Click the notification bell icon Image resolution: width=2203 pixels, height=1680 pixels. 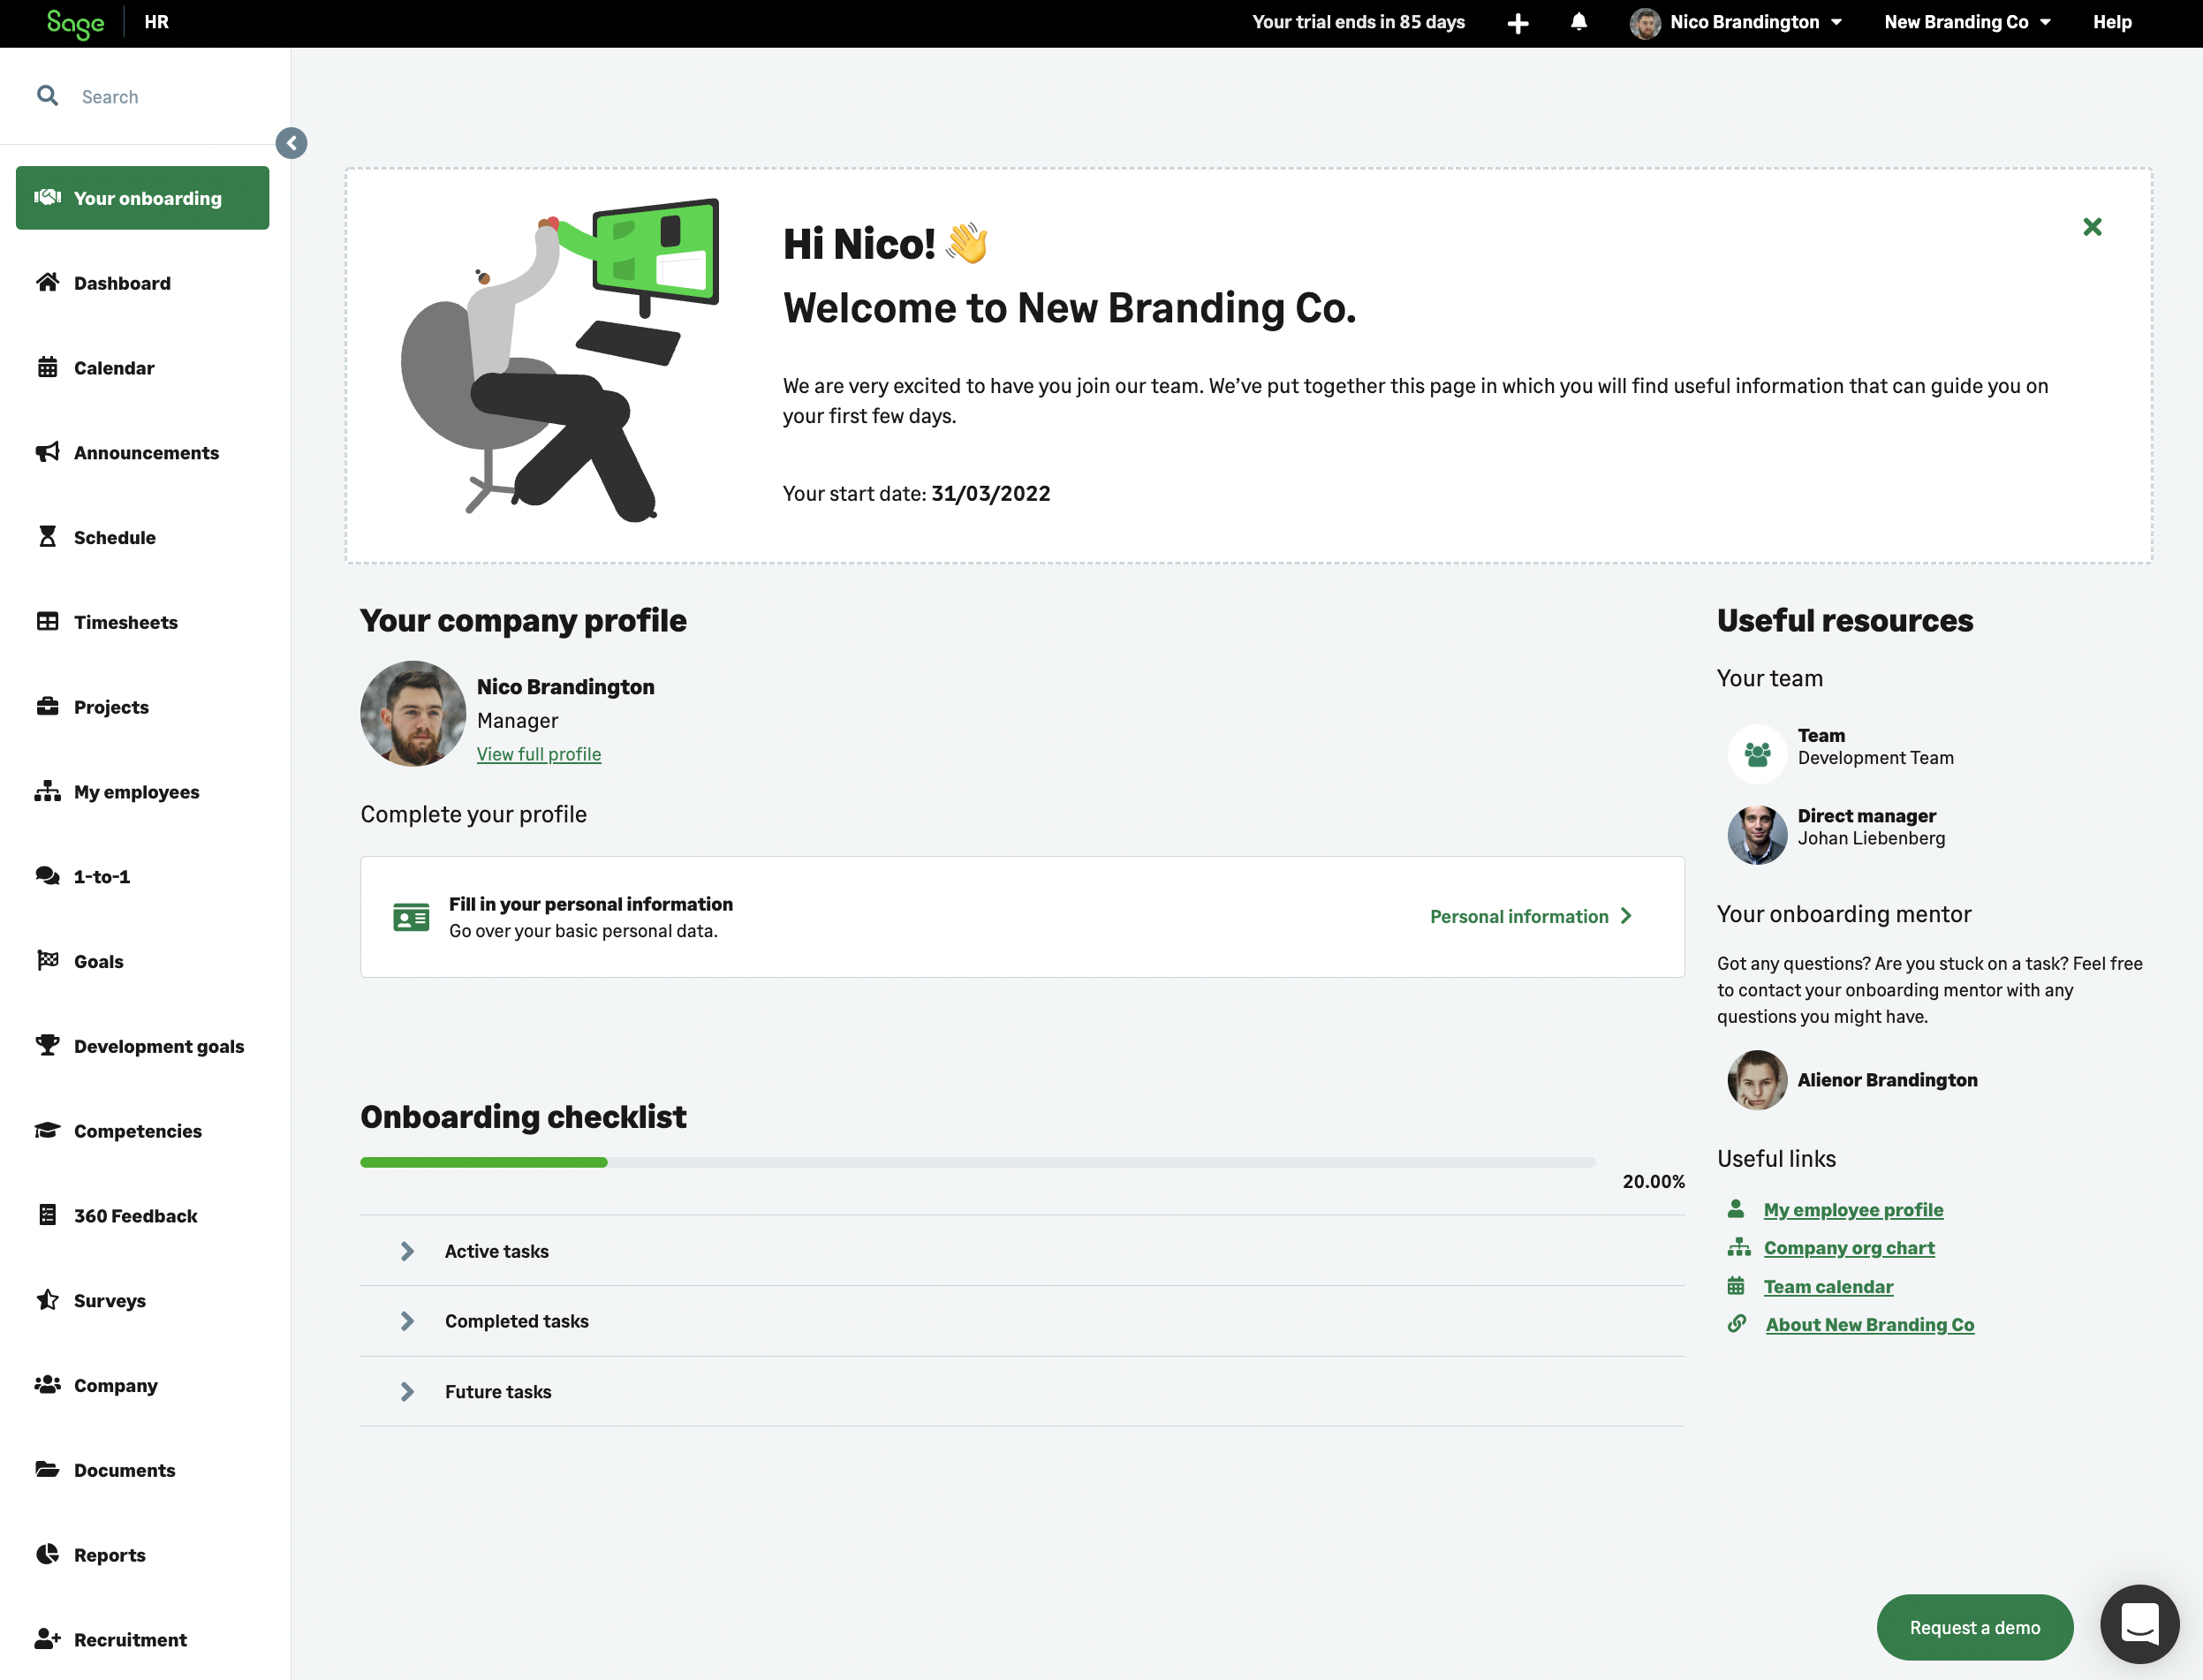[x=1578, y=23]
